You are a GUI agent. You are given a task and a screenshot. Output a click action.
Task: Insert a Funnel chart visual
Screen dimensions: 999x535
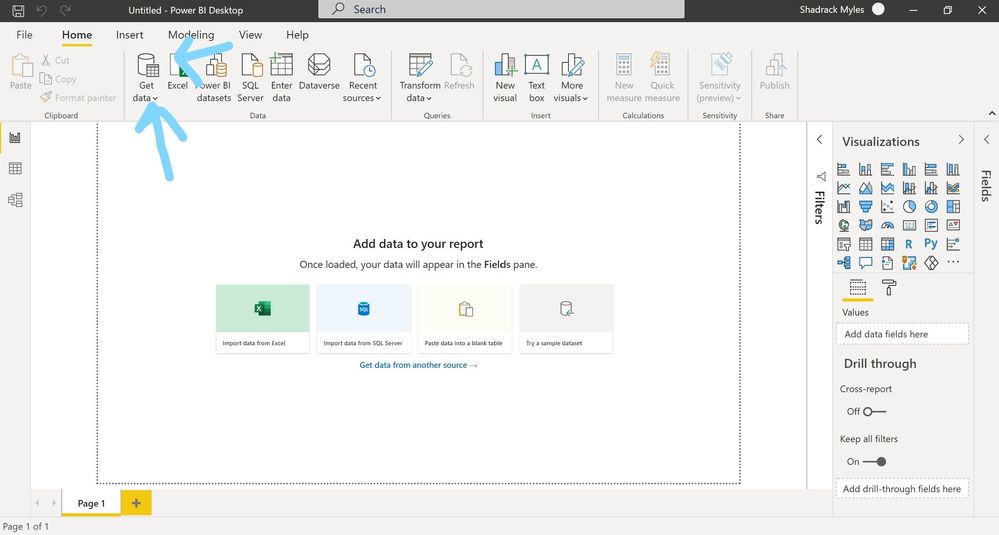(865, 206)
